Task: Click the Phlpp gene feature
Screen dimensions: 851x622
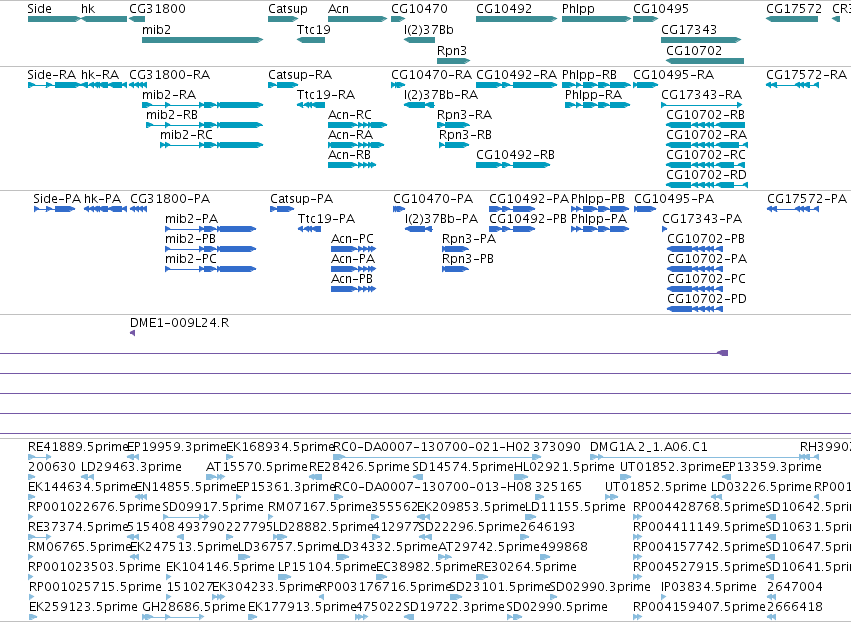Action: (x=596, y=19)
